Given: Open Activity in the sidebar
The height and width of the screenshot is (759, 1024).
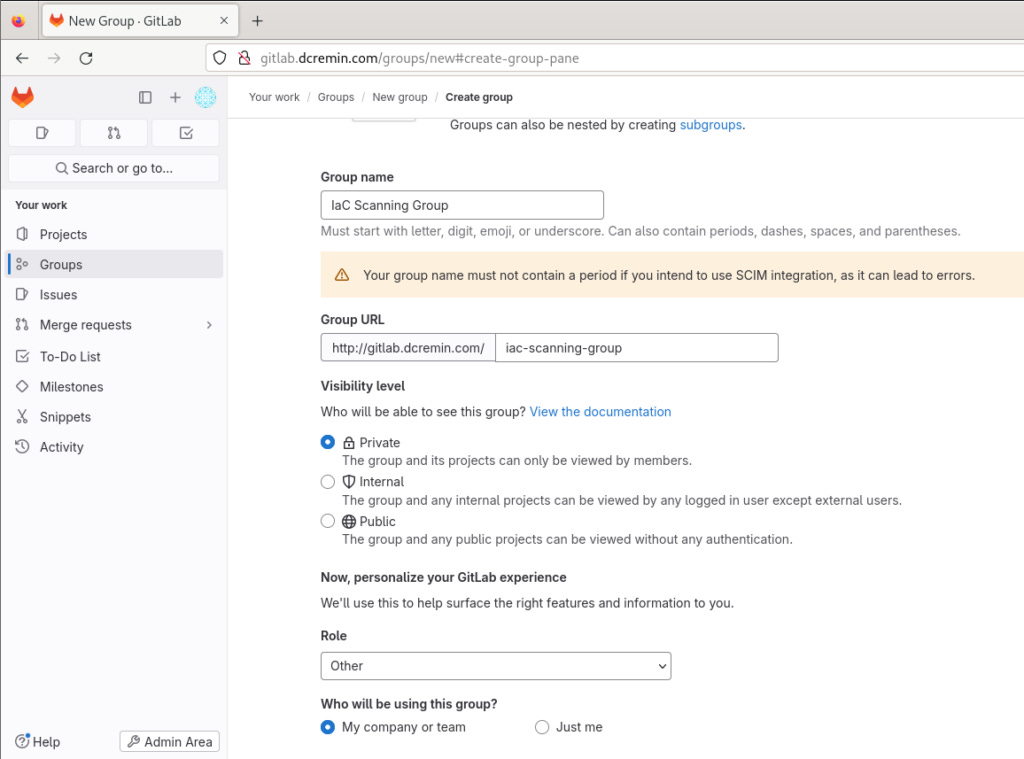Looking at the screenshot, I should point(114,447).
